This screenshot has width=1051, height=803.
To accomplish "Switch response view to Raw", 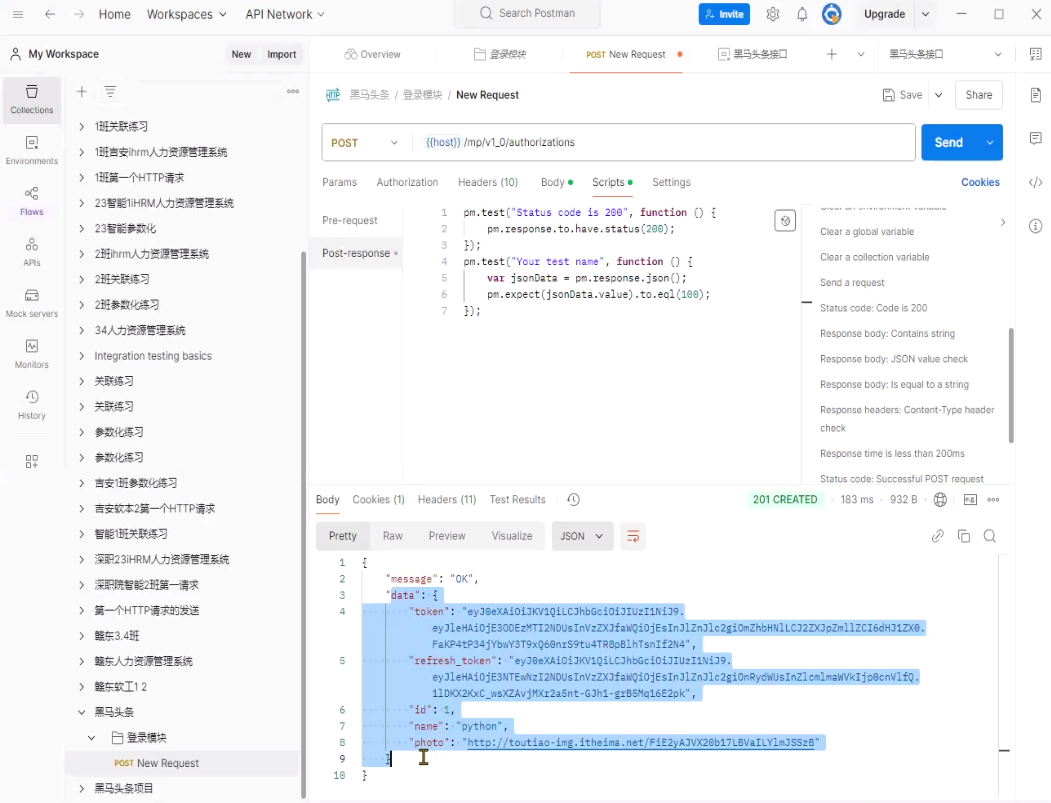I will click(393, 536).
